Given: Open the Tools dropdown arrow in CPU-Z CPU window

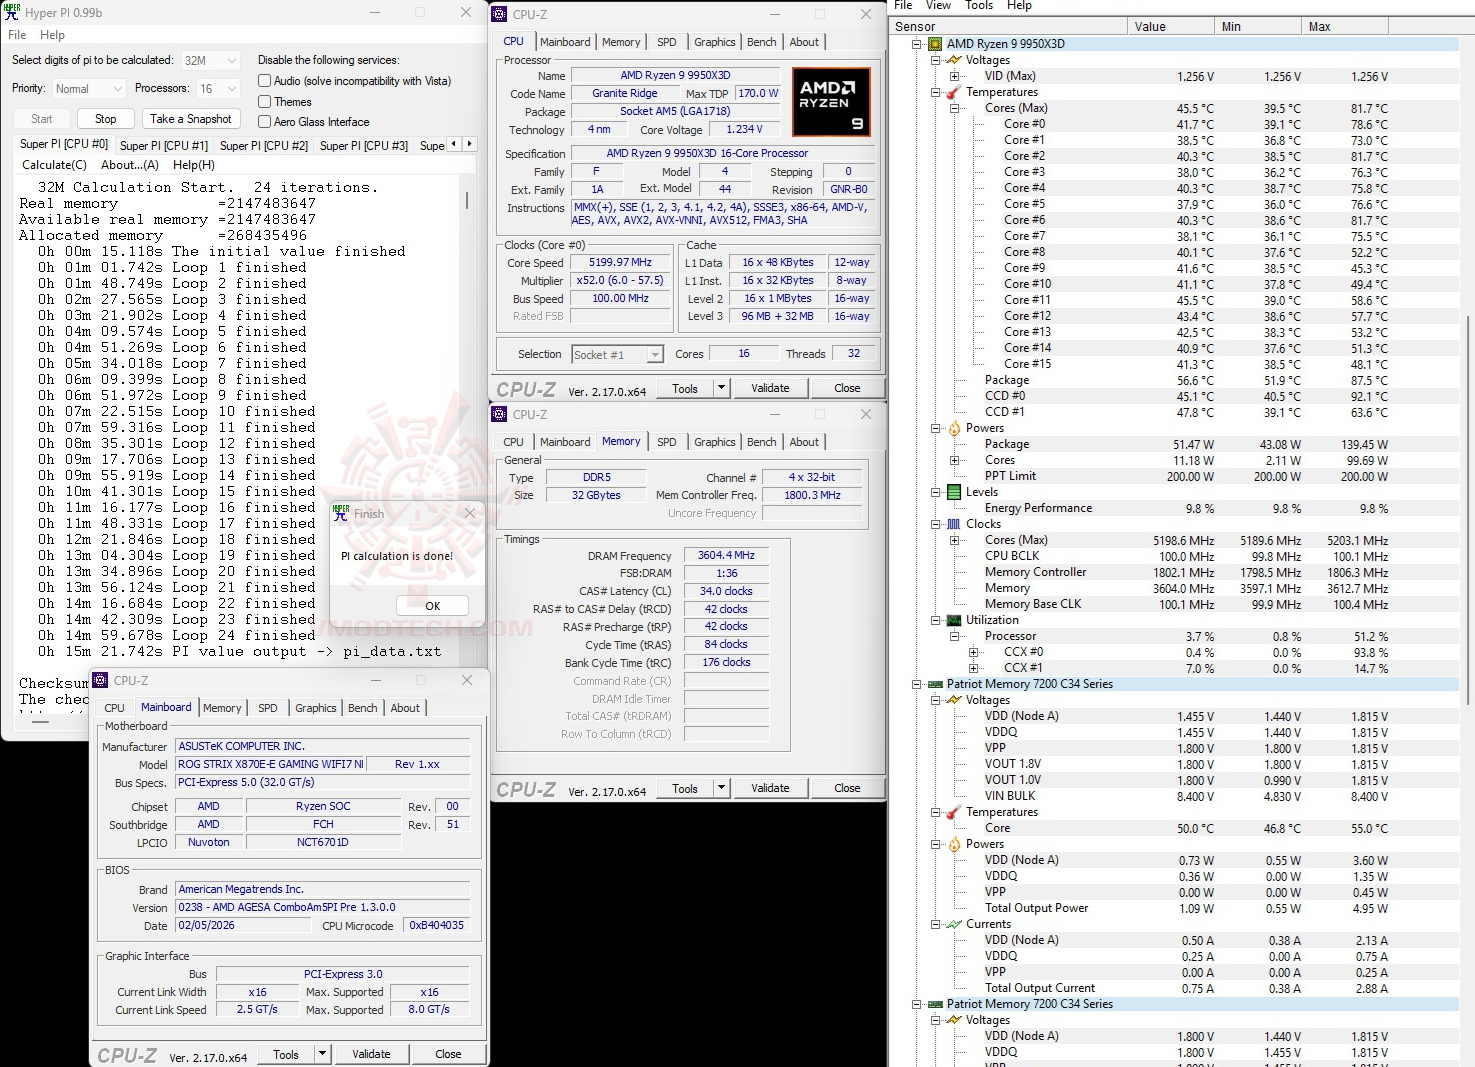Looking at the screenshot, I should click(721, 388).
